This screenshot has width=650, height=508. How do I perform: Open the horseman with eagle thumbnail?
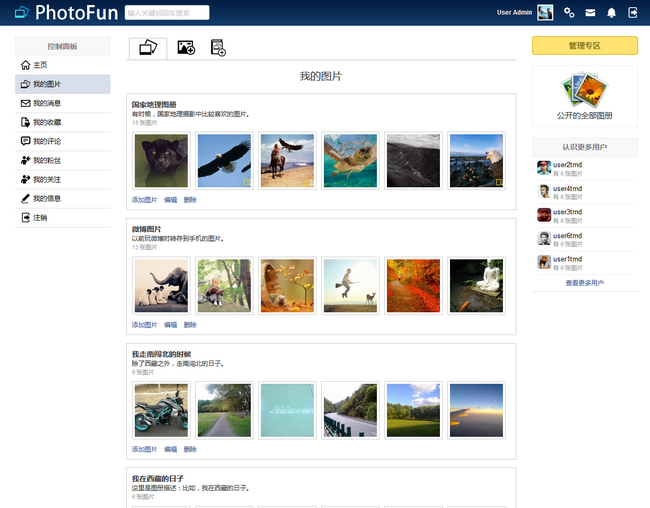tap(287, 161)
